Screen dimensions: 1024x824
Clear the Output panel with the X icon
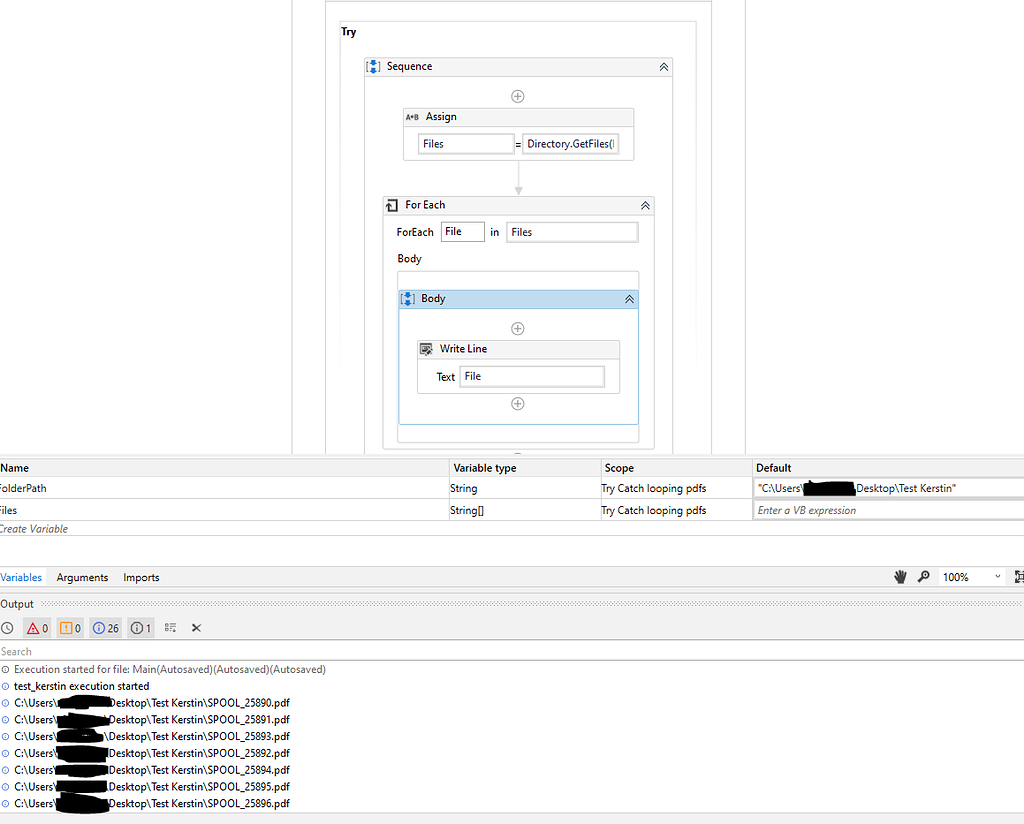(196, 627)
